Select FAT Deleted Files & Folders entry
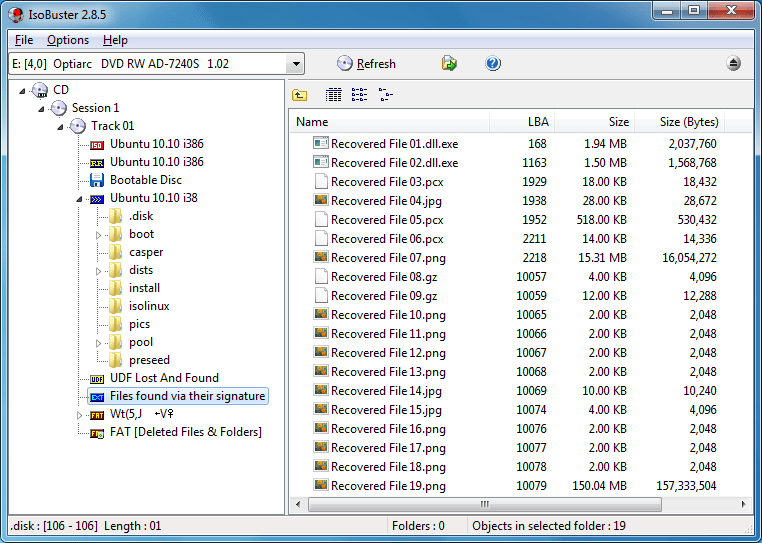762x543 pixels. tap(176, 432)
